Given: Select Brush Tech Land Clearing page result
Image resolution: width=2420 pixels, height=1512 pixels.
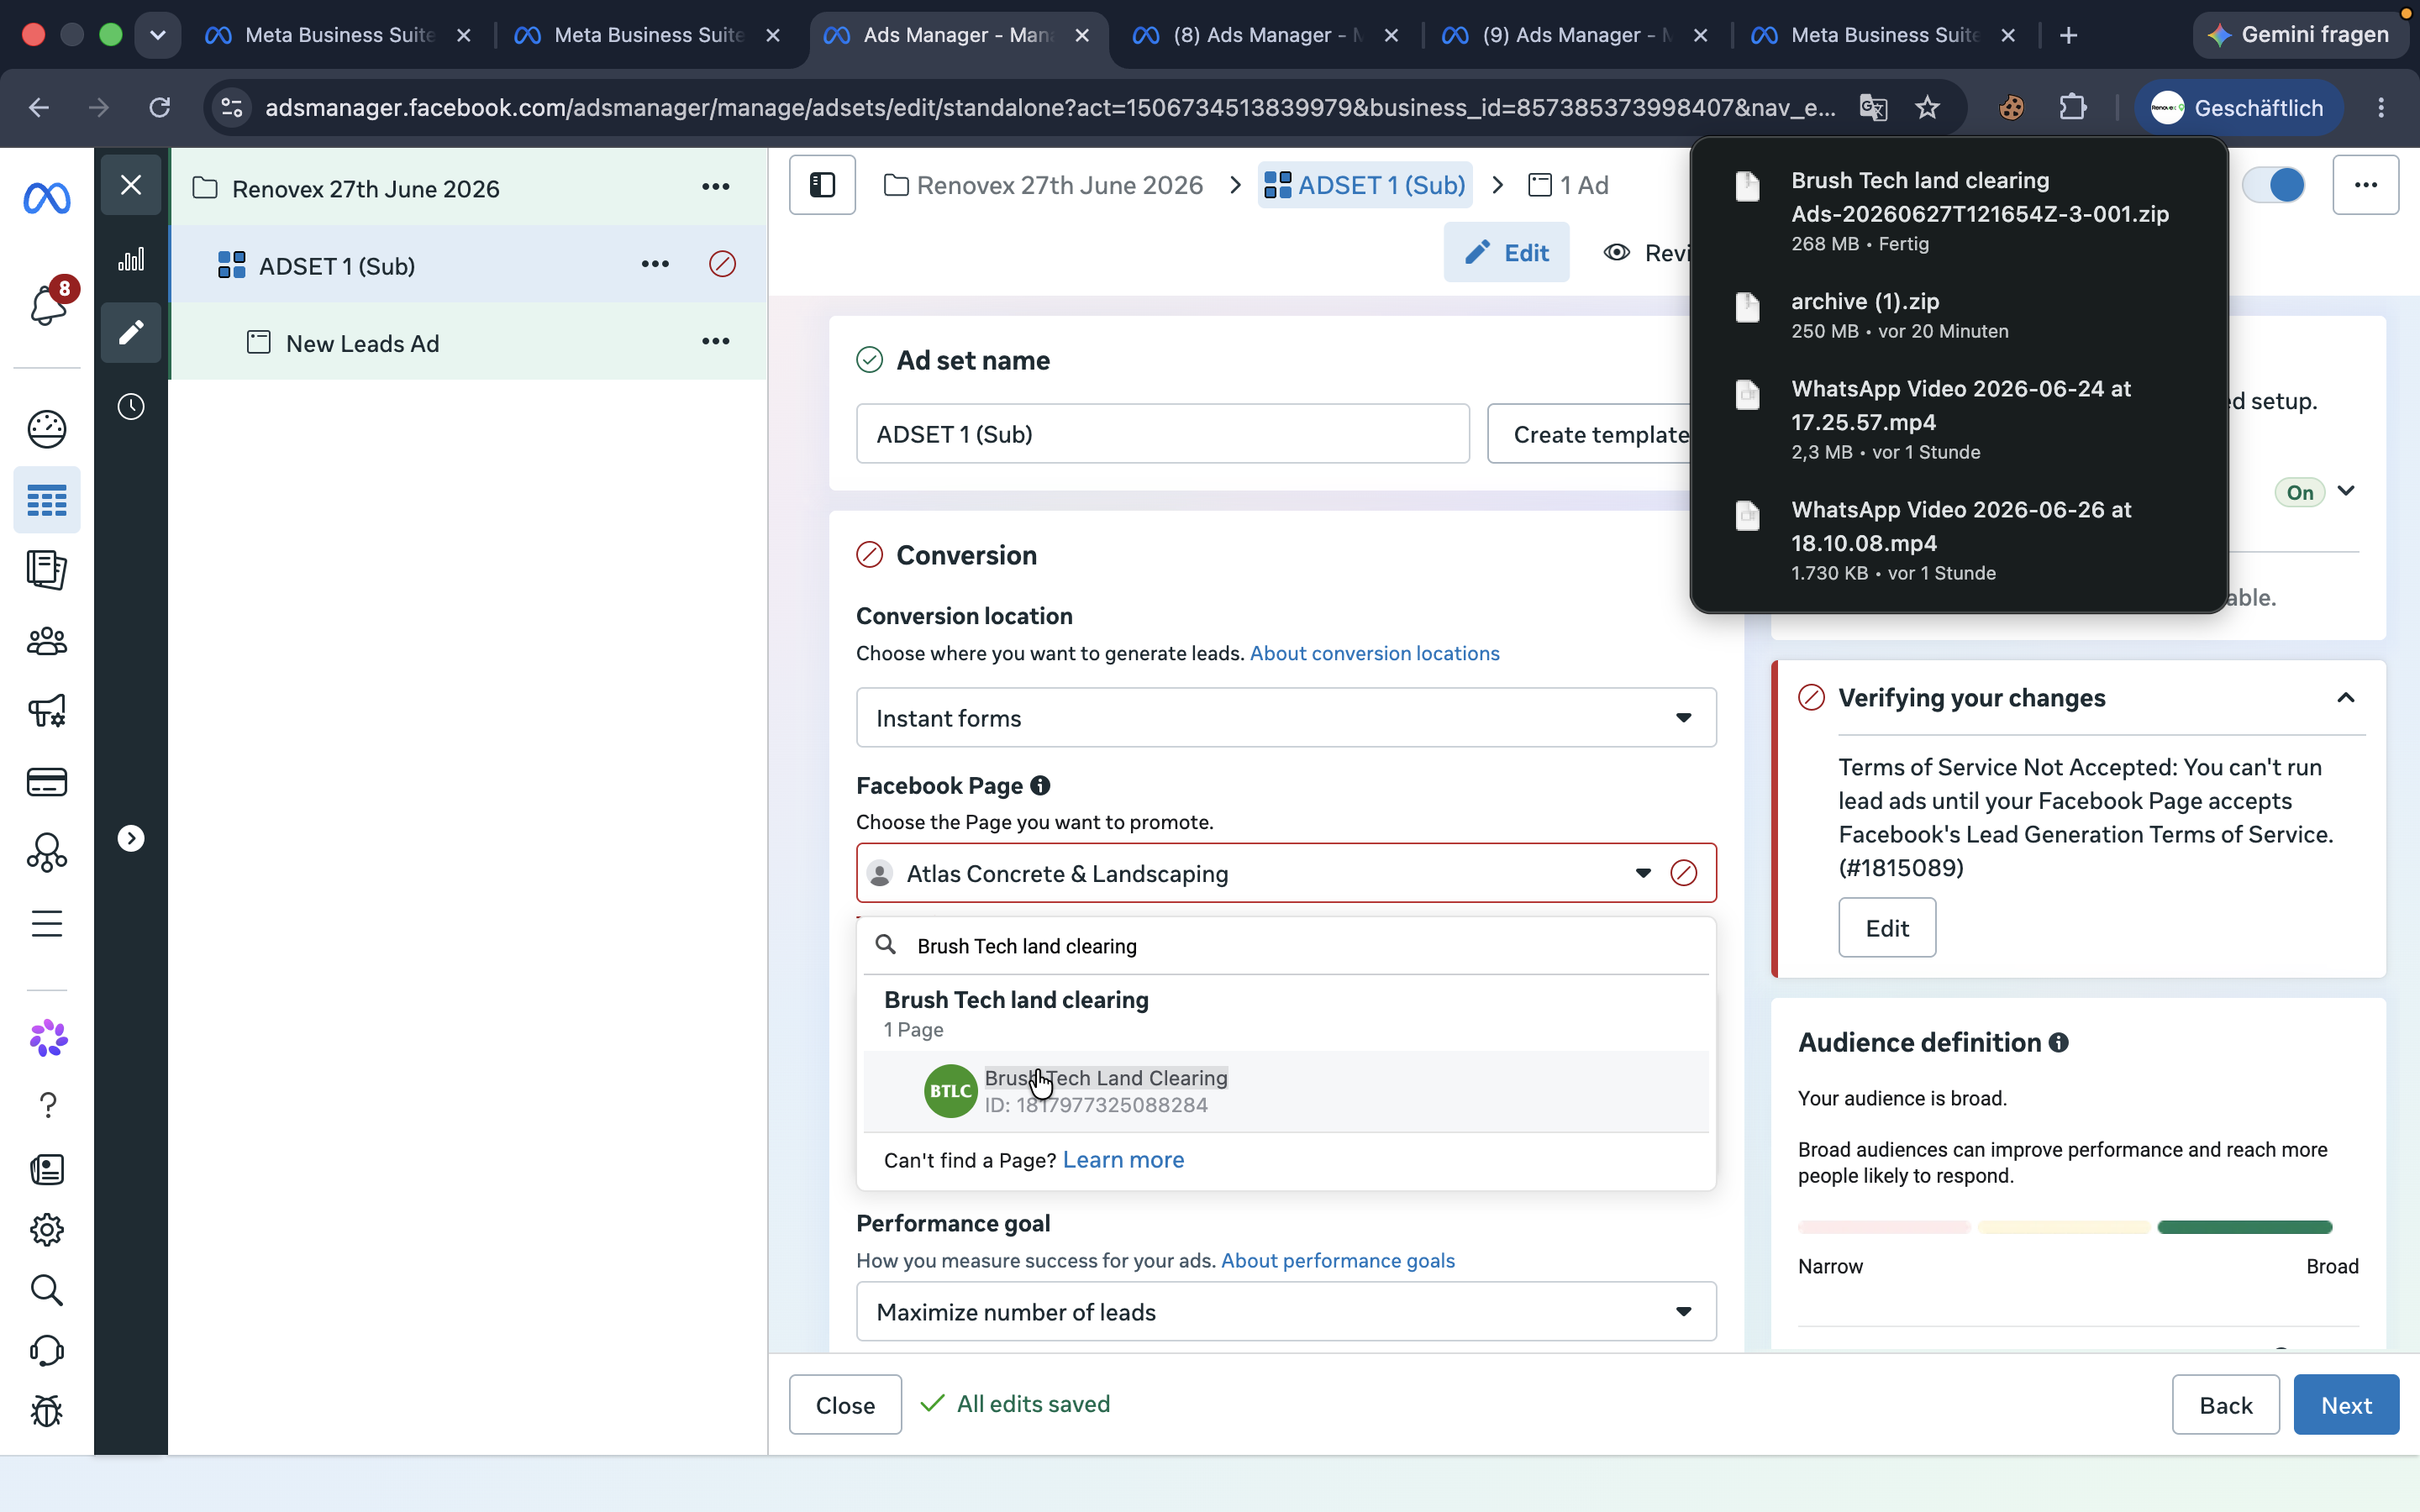Looking at the screenshot, I should [1286, 1091].
